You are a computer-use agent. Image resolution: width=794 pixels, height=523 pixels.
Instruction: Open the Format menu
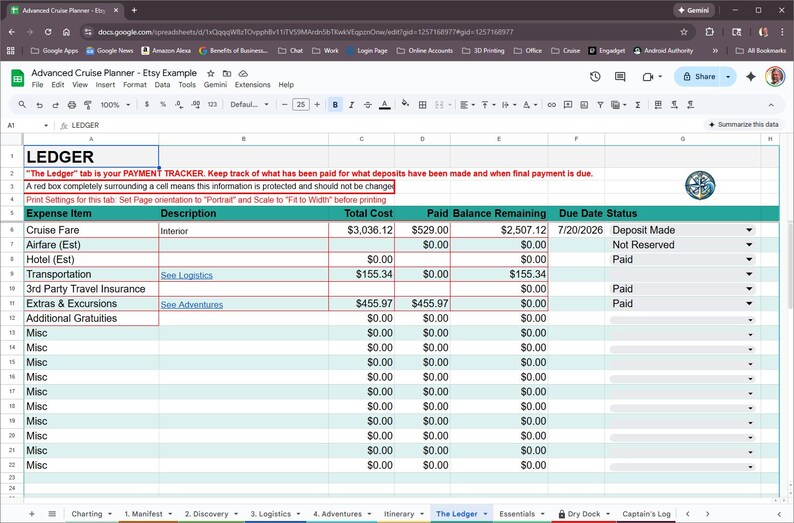pos(135,85)
